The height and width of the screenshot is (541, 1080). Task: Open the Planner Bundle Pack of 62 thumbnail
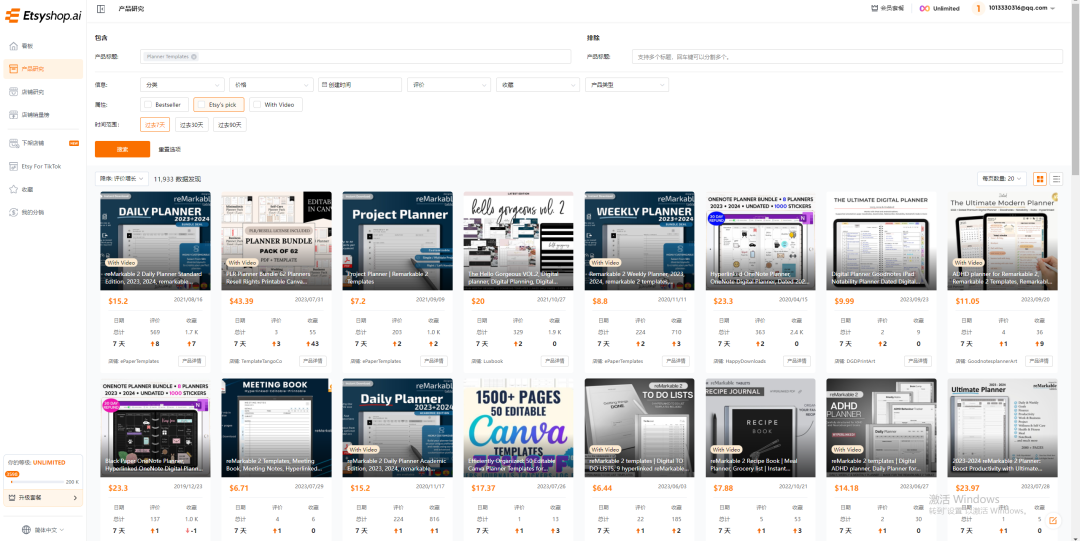tap(276, 241)
